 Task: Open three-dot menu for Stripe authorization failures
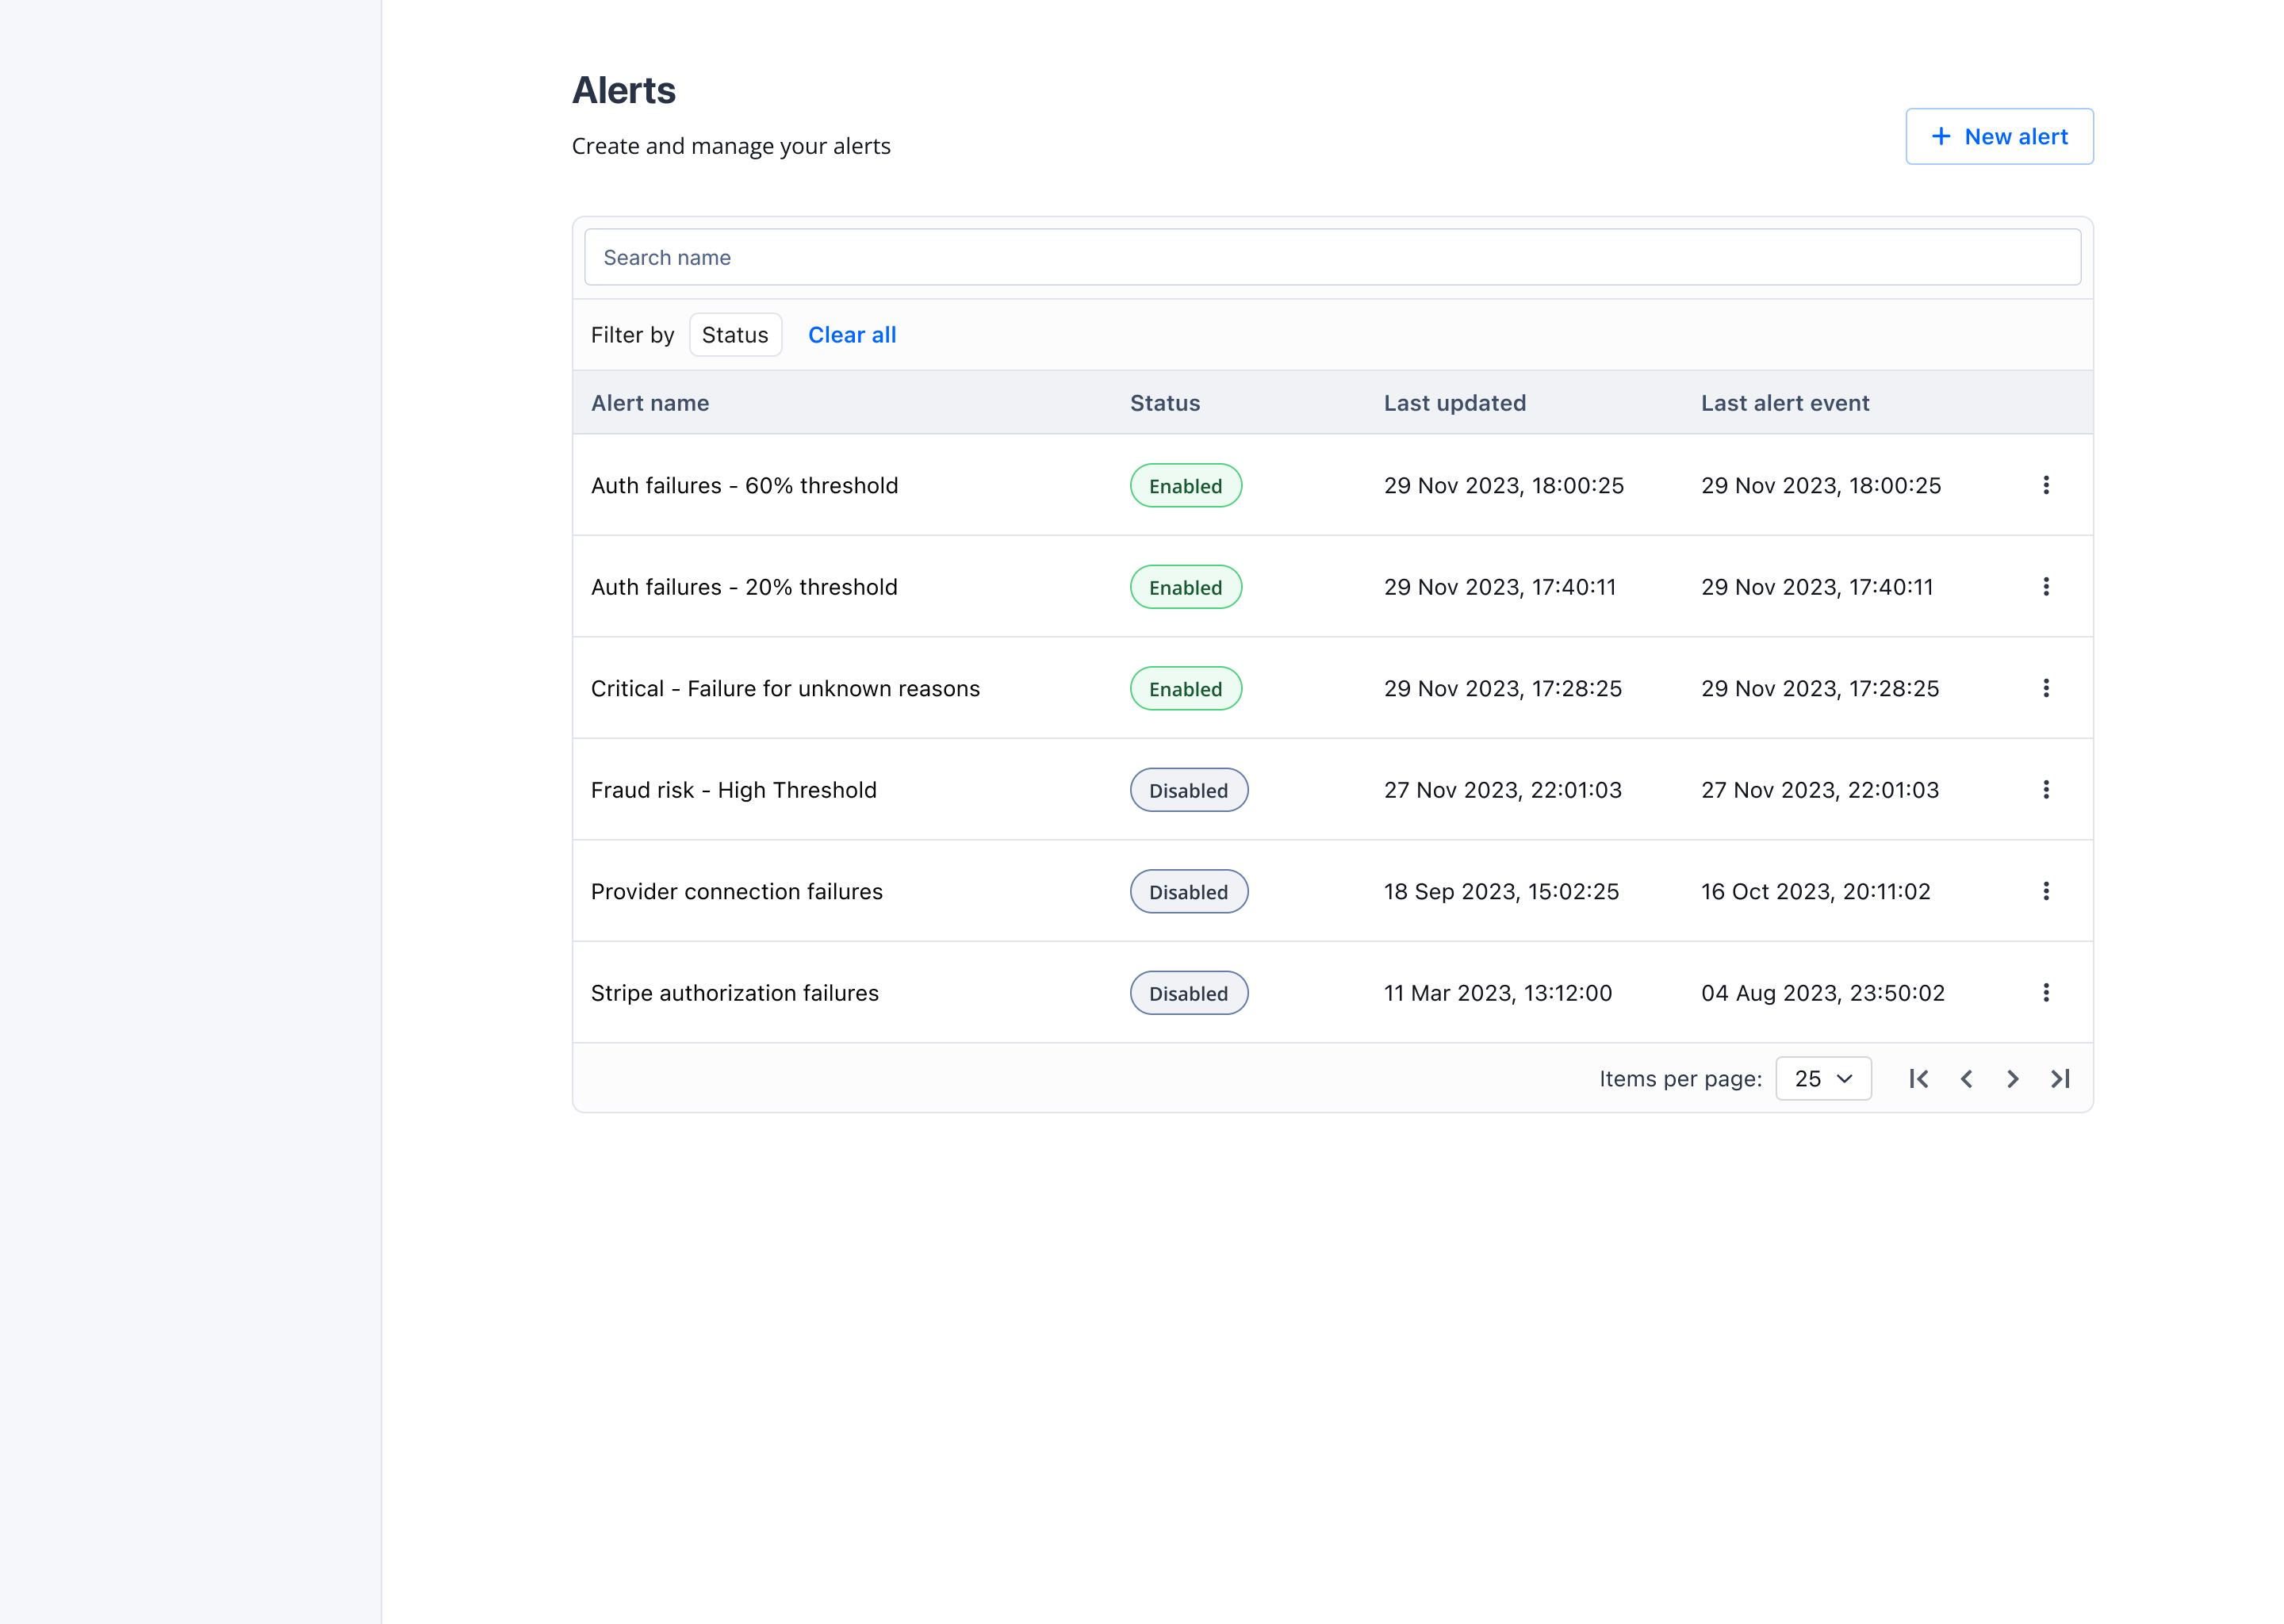point(2045,993)
